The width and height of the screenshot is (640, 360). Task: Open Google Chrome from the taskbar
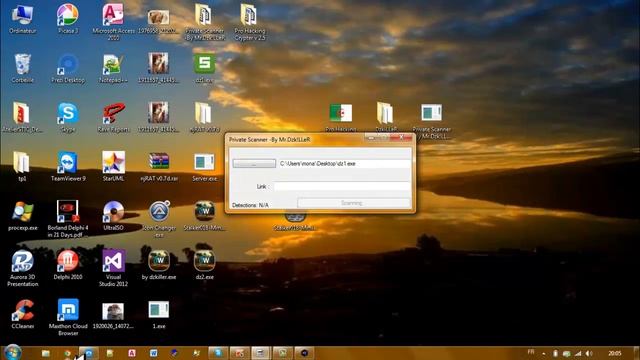(x=67, y=353)
